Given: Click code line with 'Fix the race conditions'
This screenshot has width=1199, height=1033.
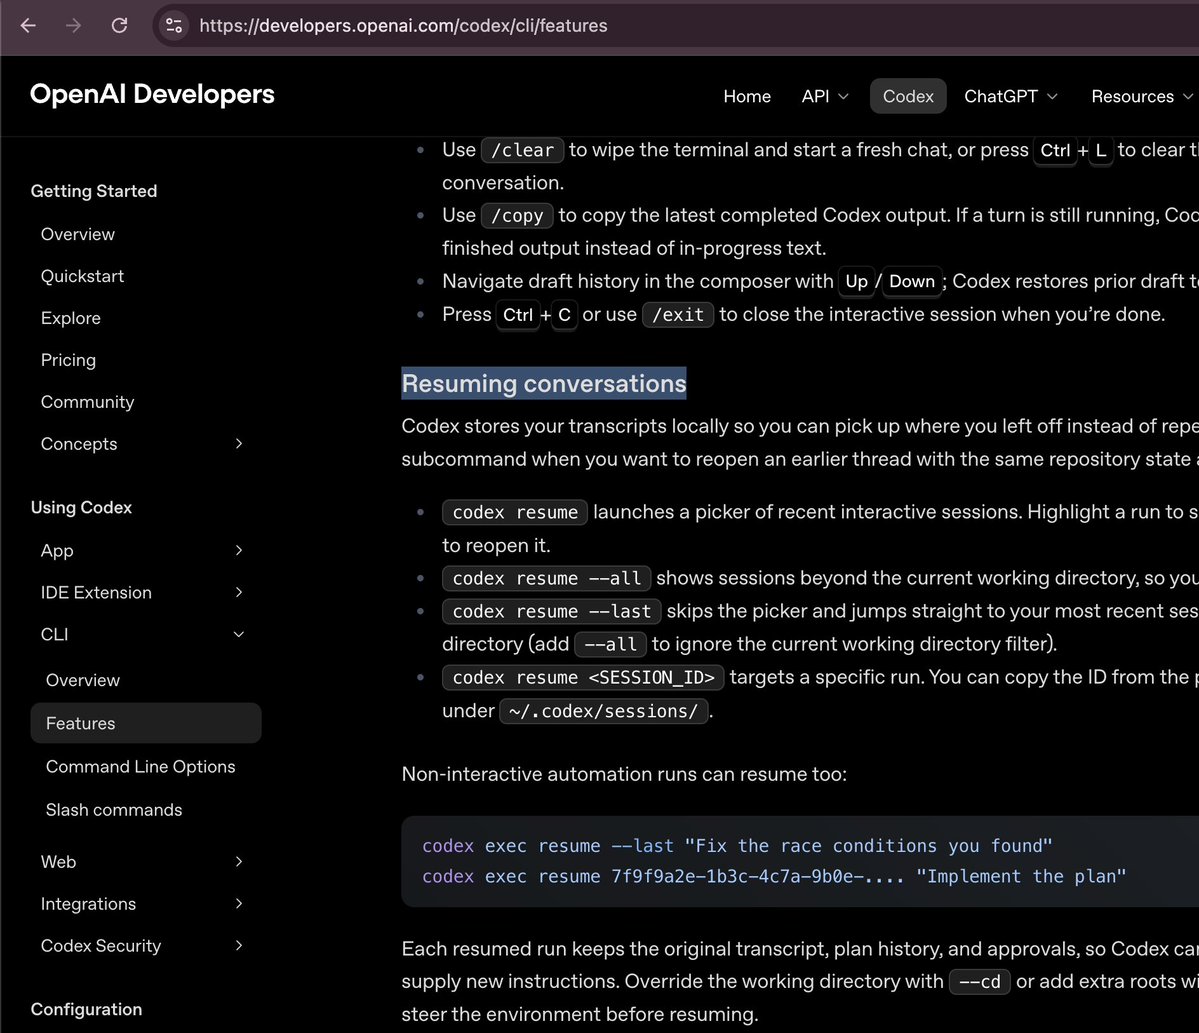Looking at the screenshot, I should [x=737, y=846].
